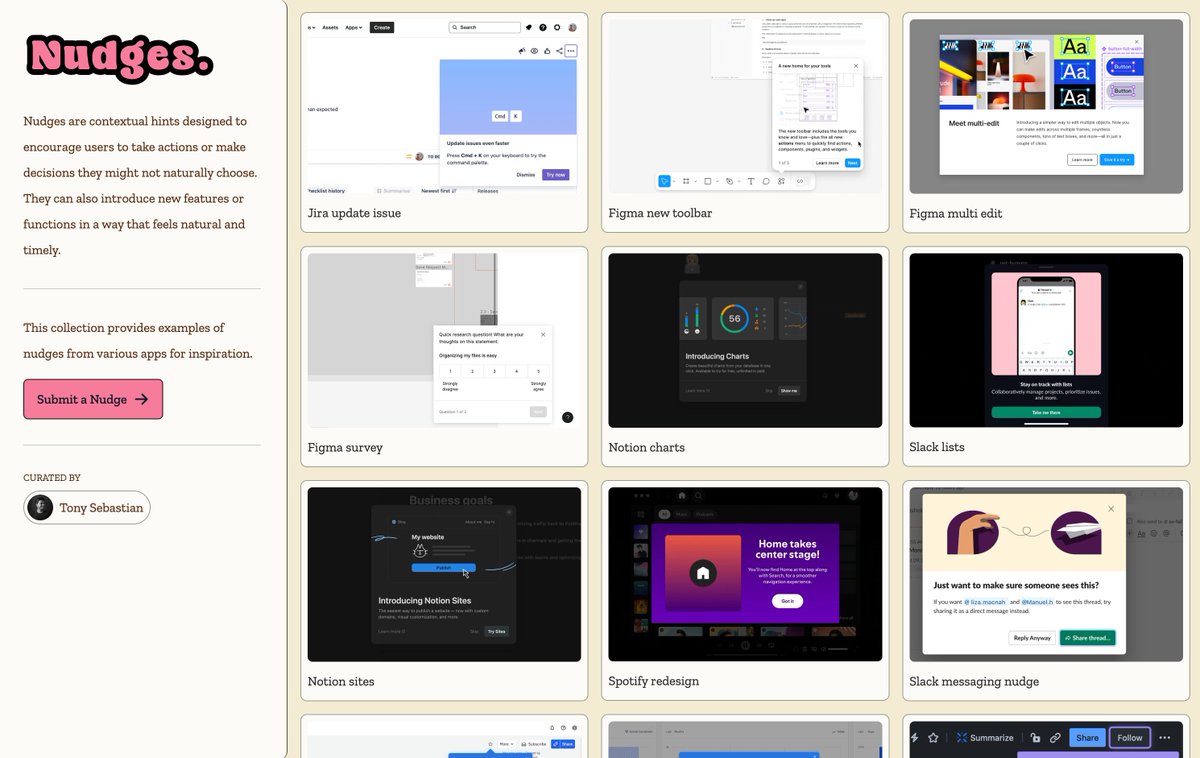Click the Follow button in the bottom-right card
1200x758 pixels.
[1130, 738]
